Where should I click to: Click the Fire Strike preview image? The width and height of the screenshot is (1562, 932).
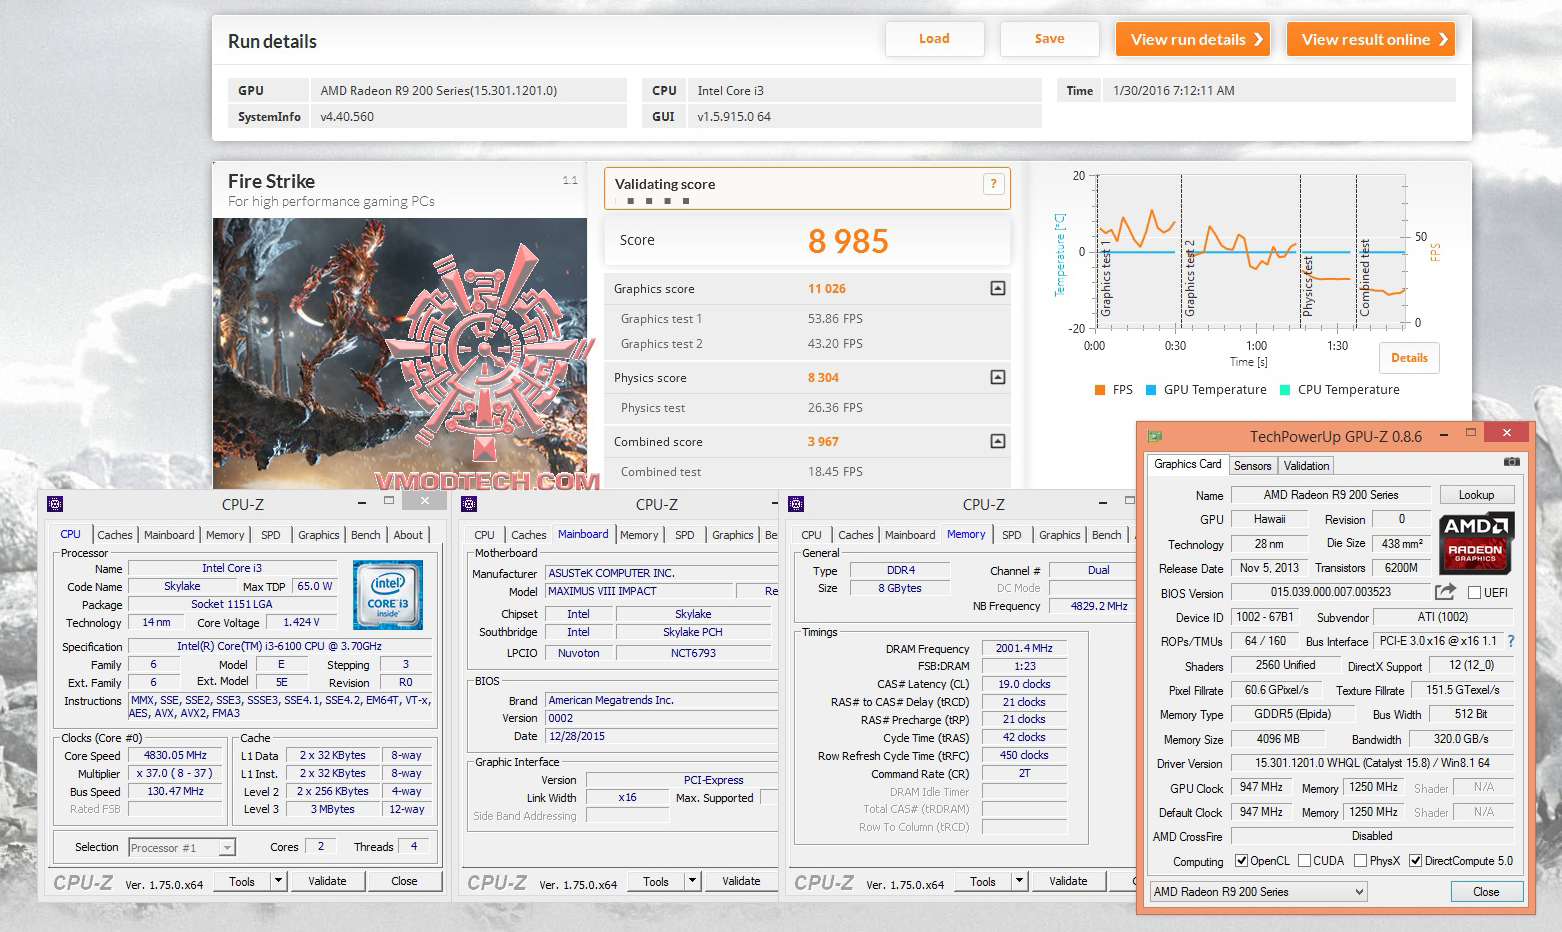point(400,353)
